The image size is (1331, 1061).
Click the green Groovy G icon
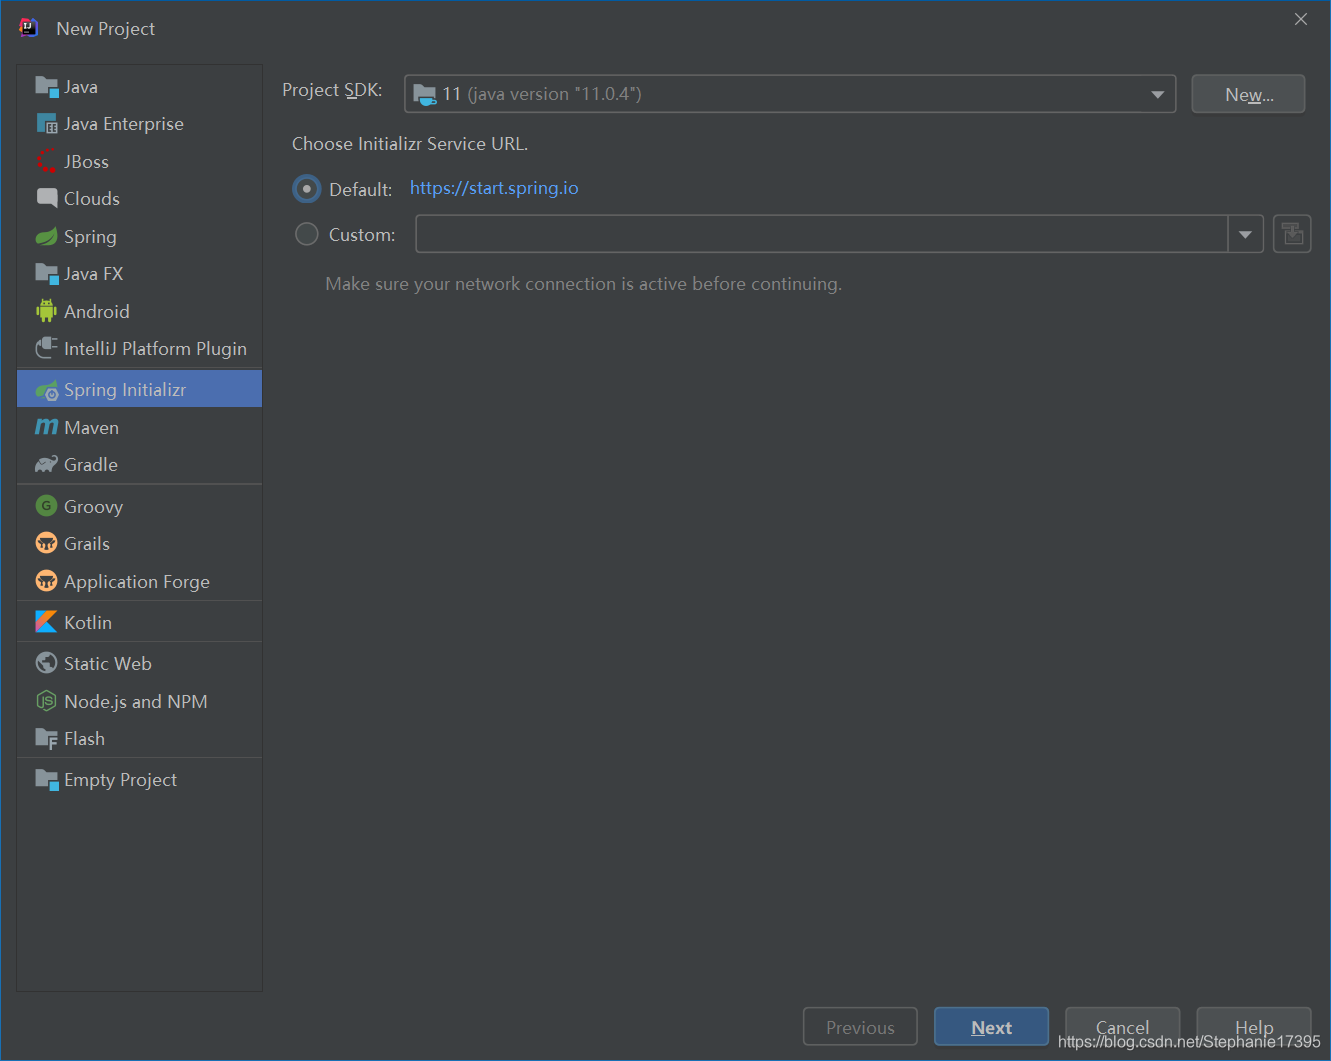pyautogui.click(x=47, y=506)
